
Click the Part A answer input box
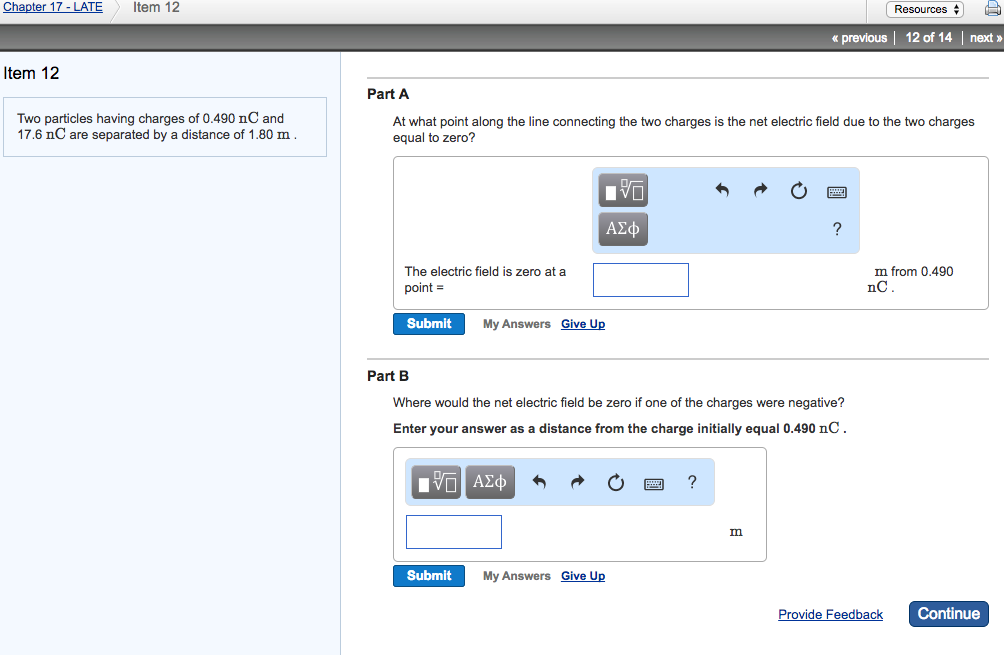click(641, 280)
